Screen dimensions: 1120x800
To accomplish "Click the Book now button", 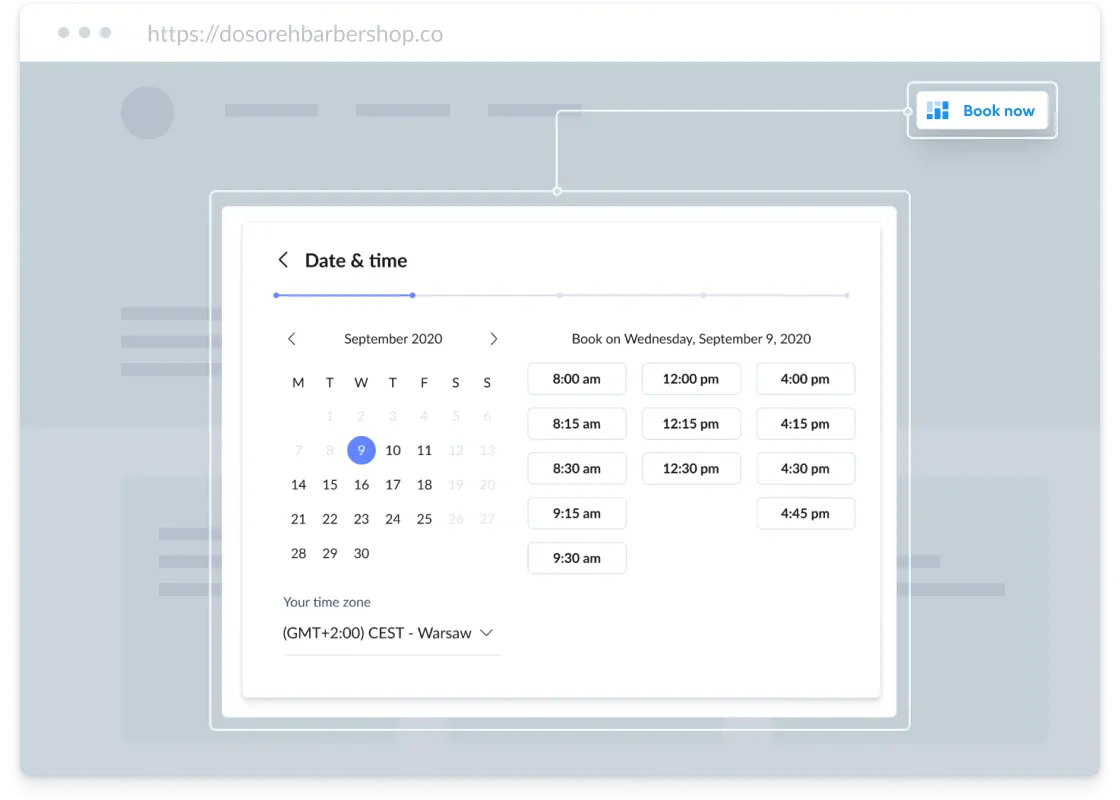I will [x=982, y=111].
